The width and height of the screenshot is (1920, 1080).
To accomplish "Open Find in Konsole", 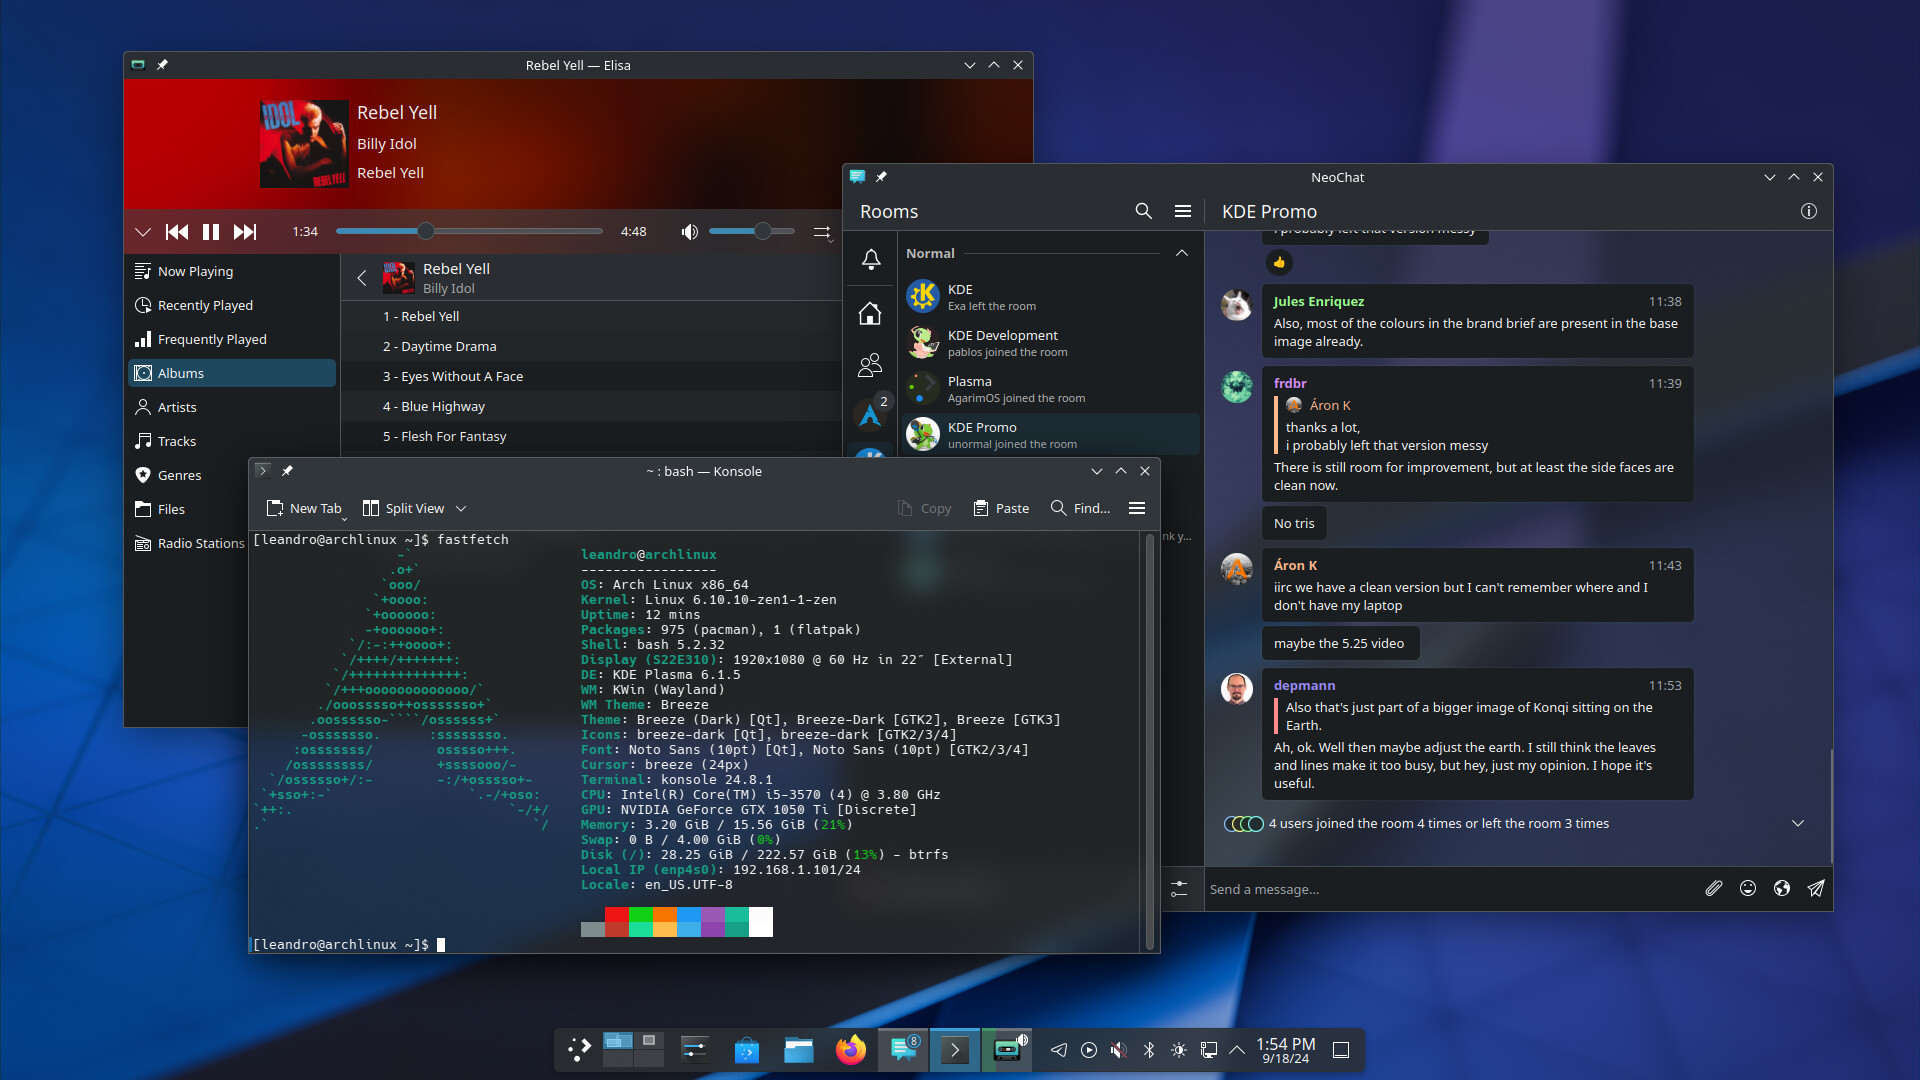I will [1080, 508].
